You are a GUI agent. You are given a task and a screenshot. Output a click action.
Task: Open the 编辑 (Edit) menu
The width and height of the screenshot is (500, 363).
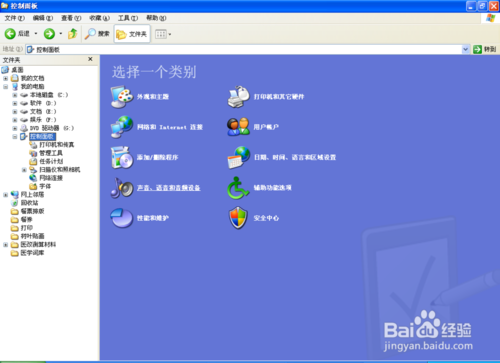point(43,18)
